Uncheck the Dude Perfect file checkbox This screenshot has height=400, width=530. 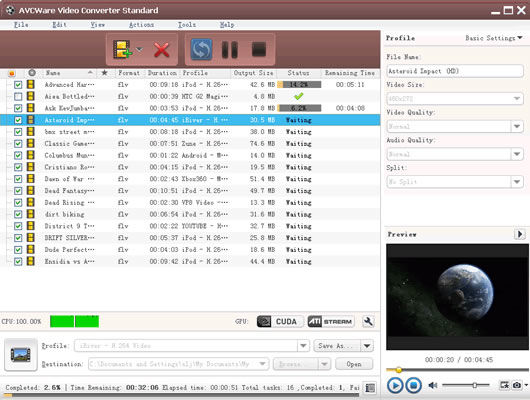coord(18,250)
